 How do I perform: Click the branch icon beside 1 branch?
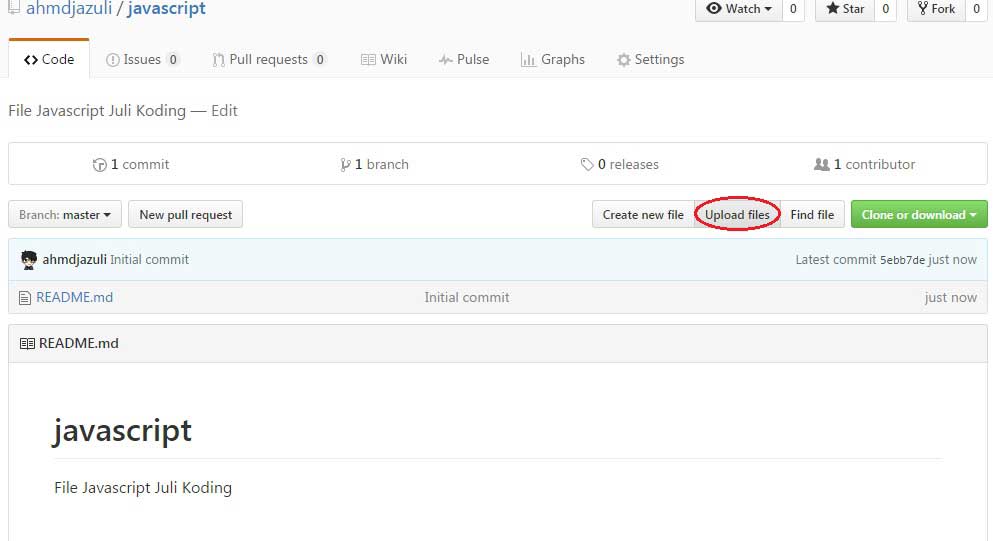[345, 165]
